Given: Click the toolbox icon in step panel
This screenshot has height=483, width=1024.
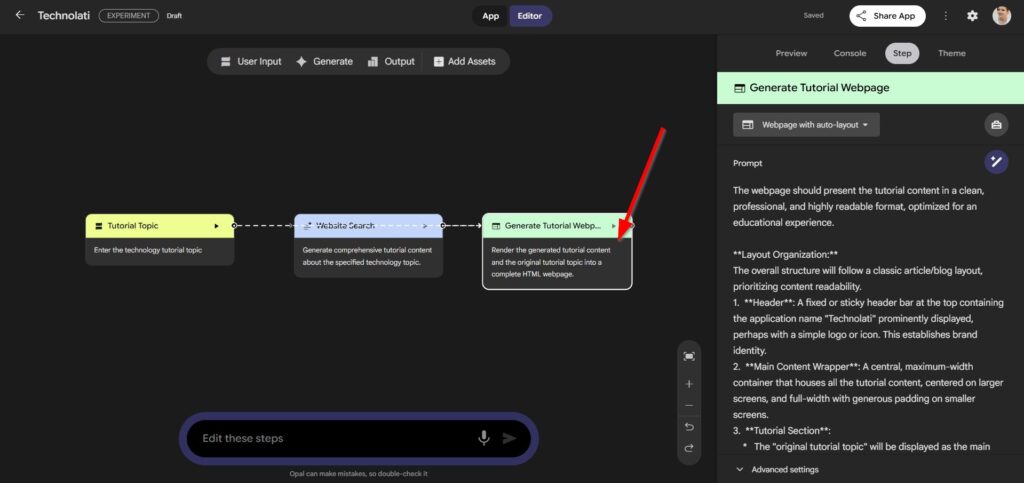Looking at the screenshot, I should 995,125.
